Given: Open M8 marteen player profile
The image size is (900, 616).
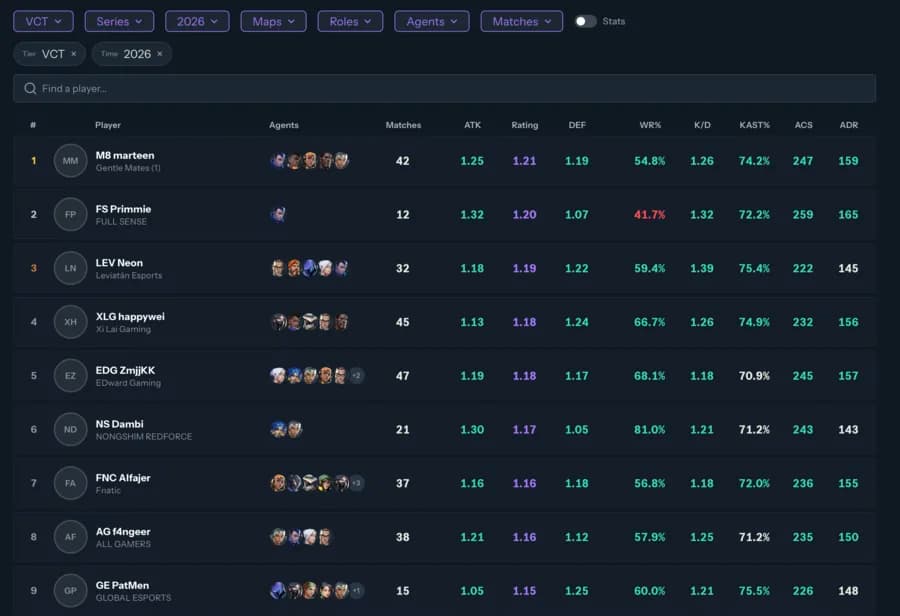Looking at the screenshot, I should pos(125,155).
